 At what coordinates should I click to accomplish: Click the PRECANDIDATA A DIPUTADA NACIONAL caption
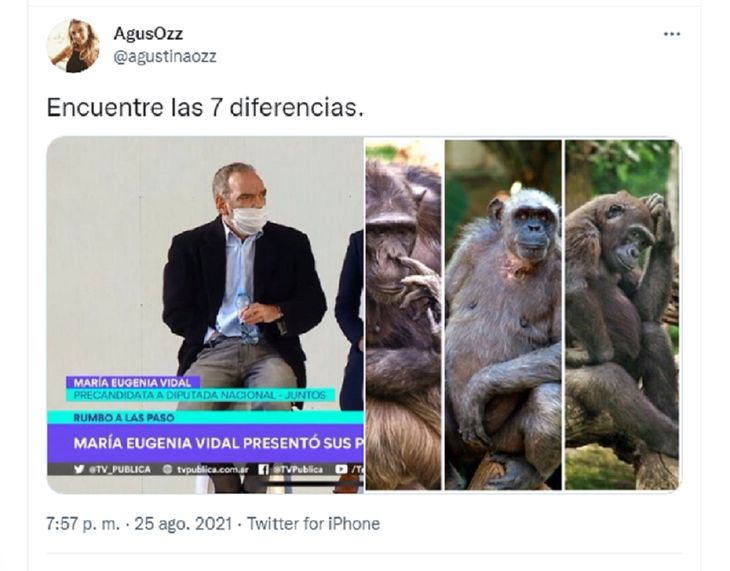(x=200, y=395)
